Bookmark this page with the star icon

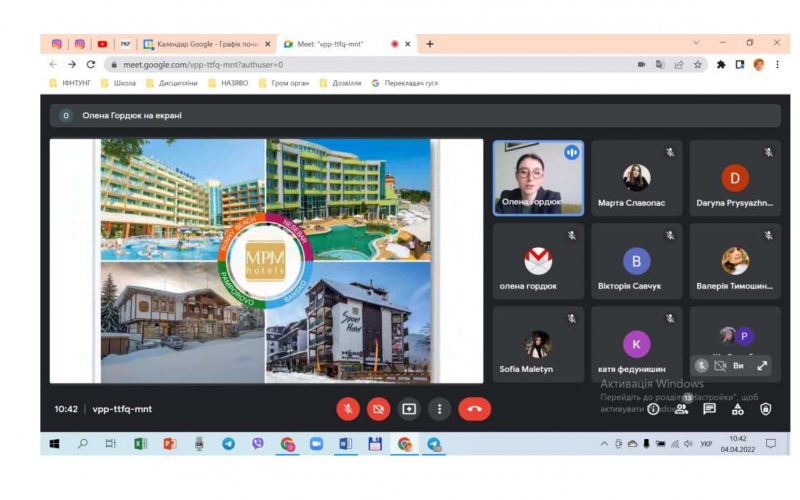697,65
